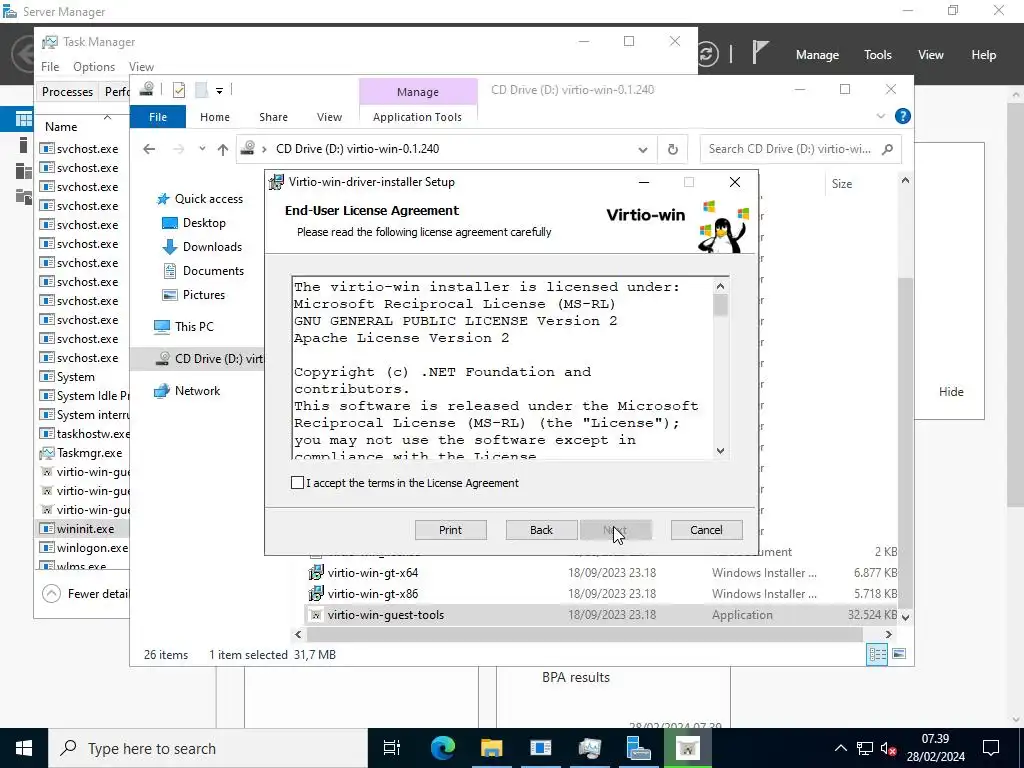Switch to Processes tab in Task Manager
Viewport: 1024px width, 768px height.
67,91
